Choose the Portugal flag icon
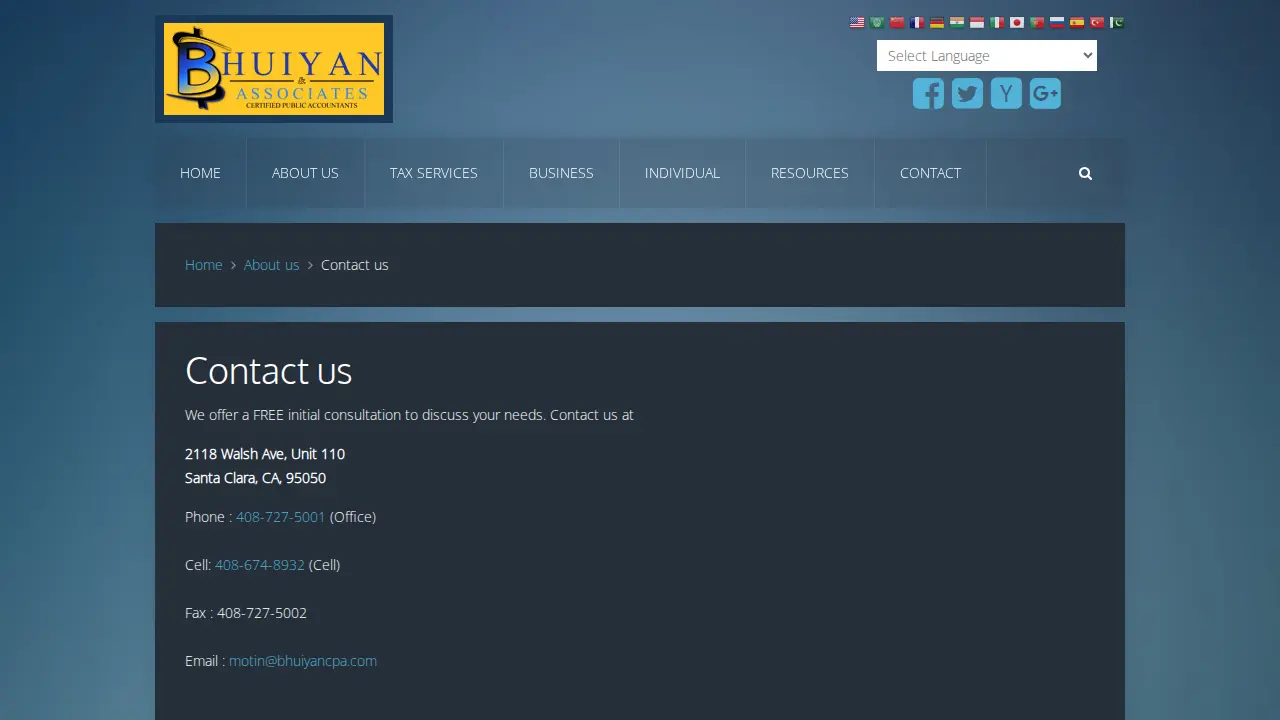Viewport: 1280px width, 720px height. [x=1037, y=23]
